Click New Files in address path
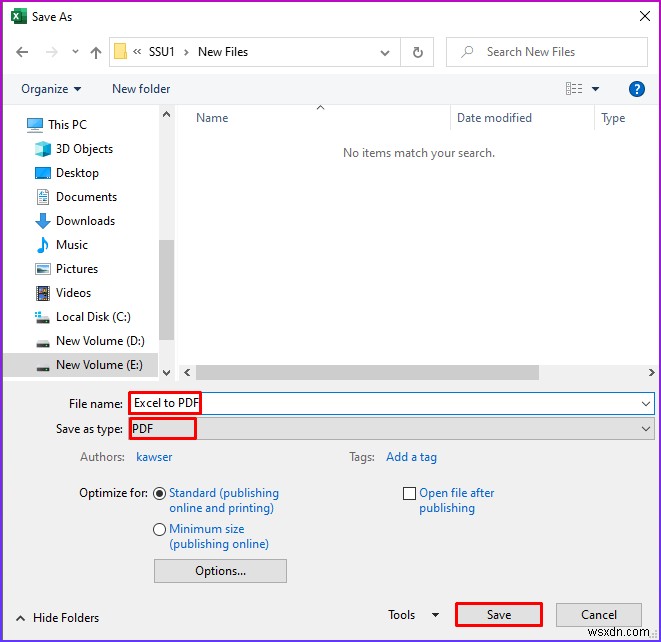This screenshot has height=642, width=661. [x=223, y=52]
